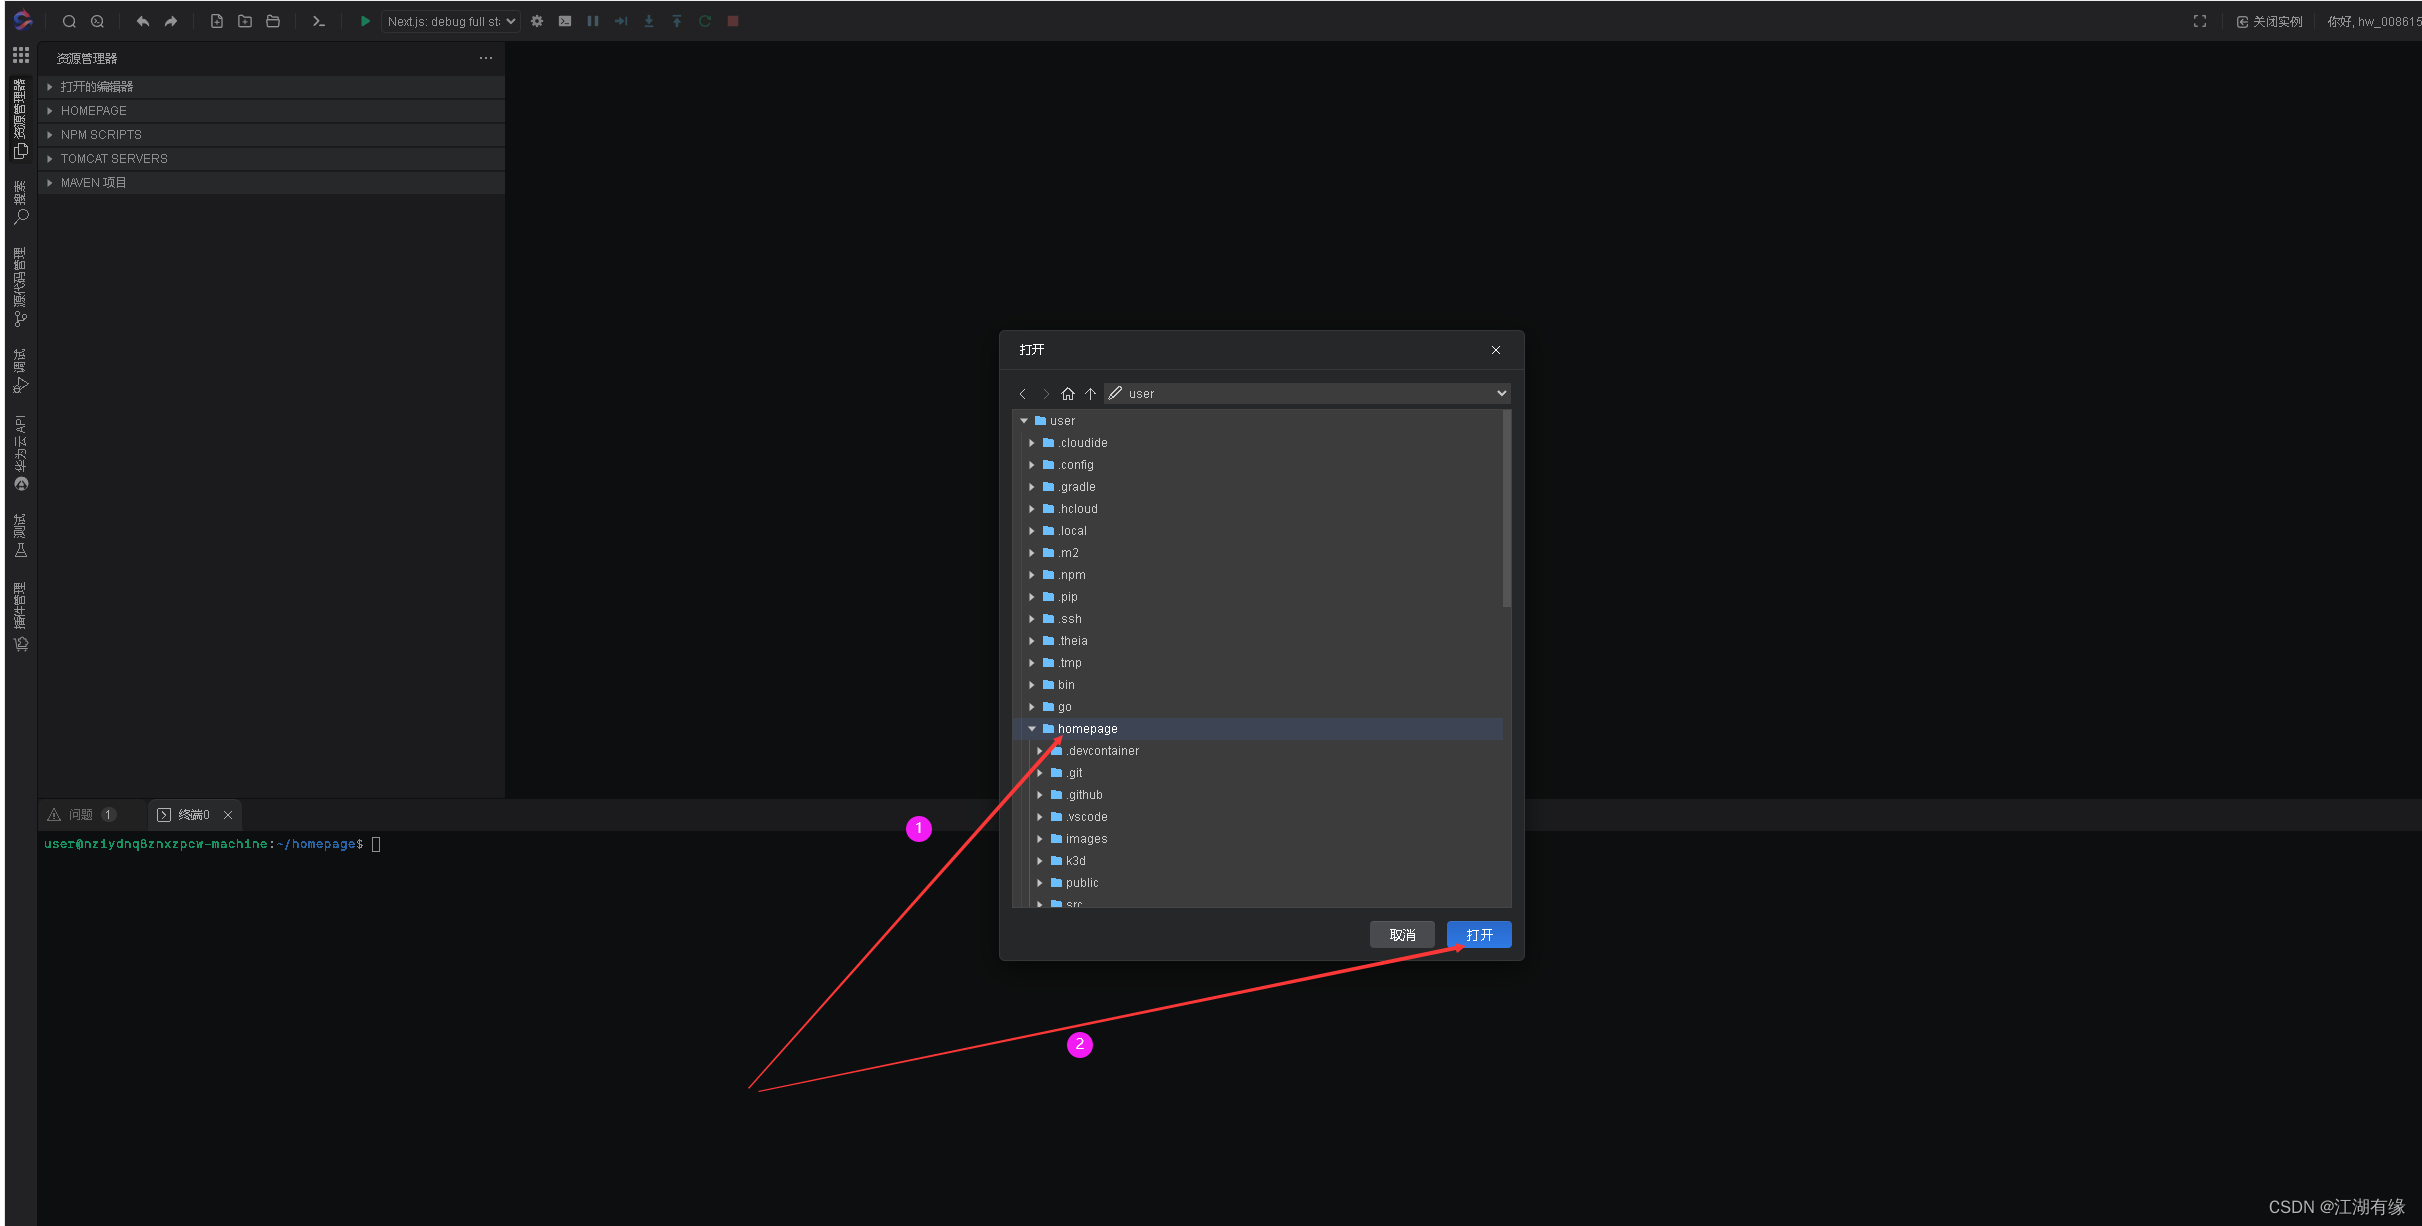The image size is (2422, 1226).
Task: Expand the NPM SCRIPTS section
Action: tap(100, 135)
